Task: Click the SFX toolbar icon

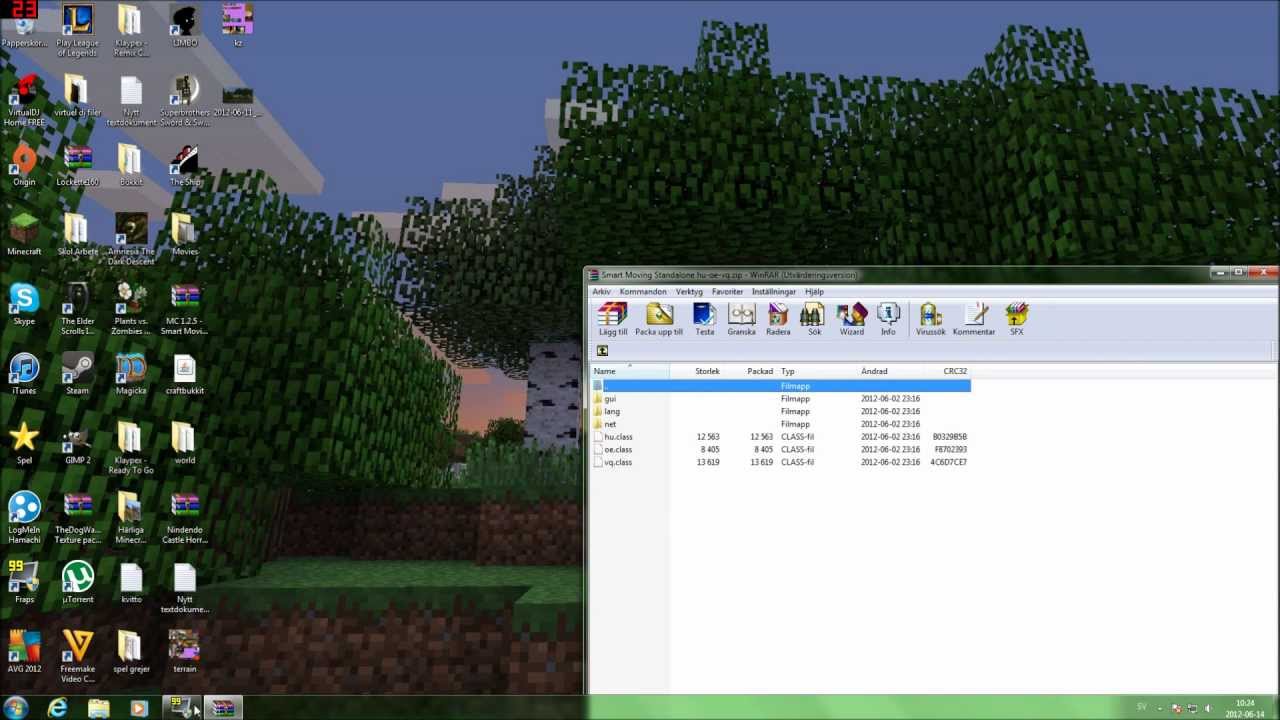Action: pos(1016,319)
